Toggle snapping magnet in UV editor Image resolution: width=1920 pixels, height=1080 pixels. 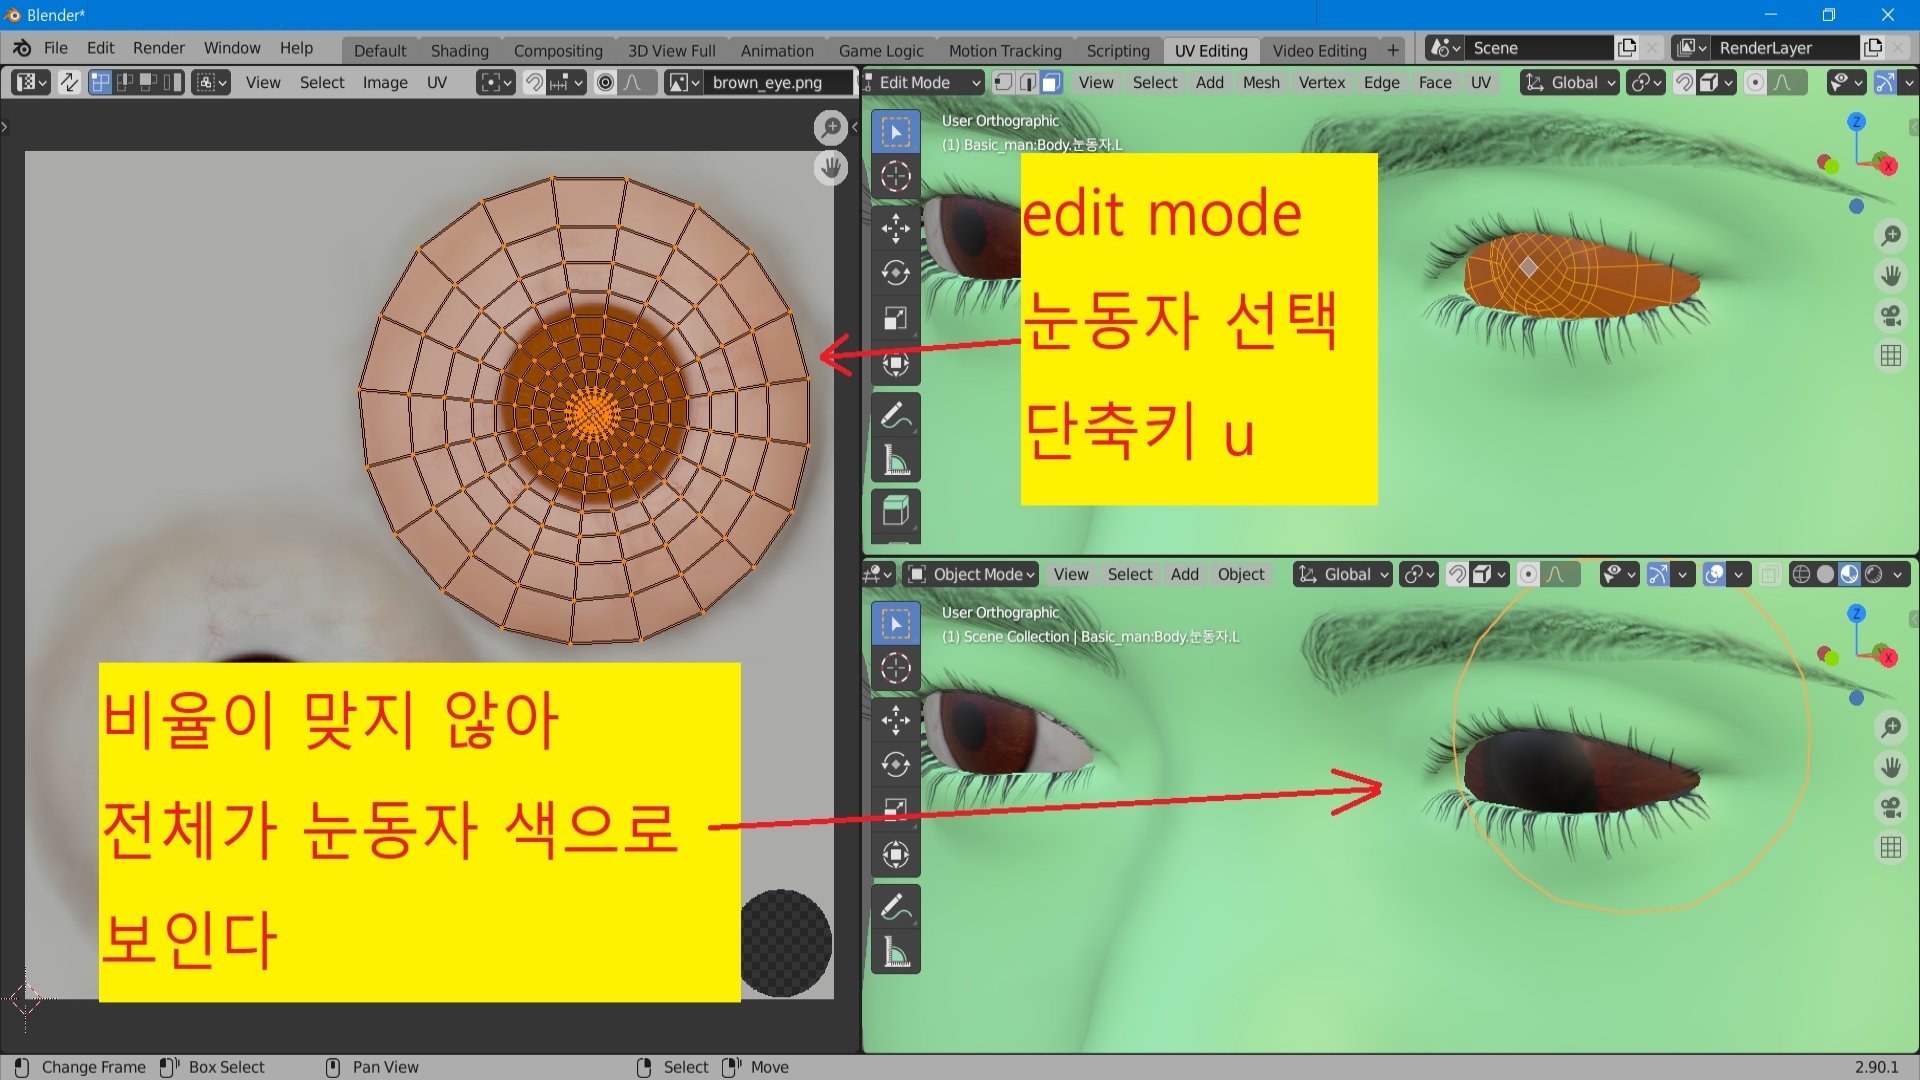pyautogui.click(x=535, y=82)
